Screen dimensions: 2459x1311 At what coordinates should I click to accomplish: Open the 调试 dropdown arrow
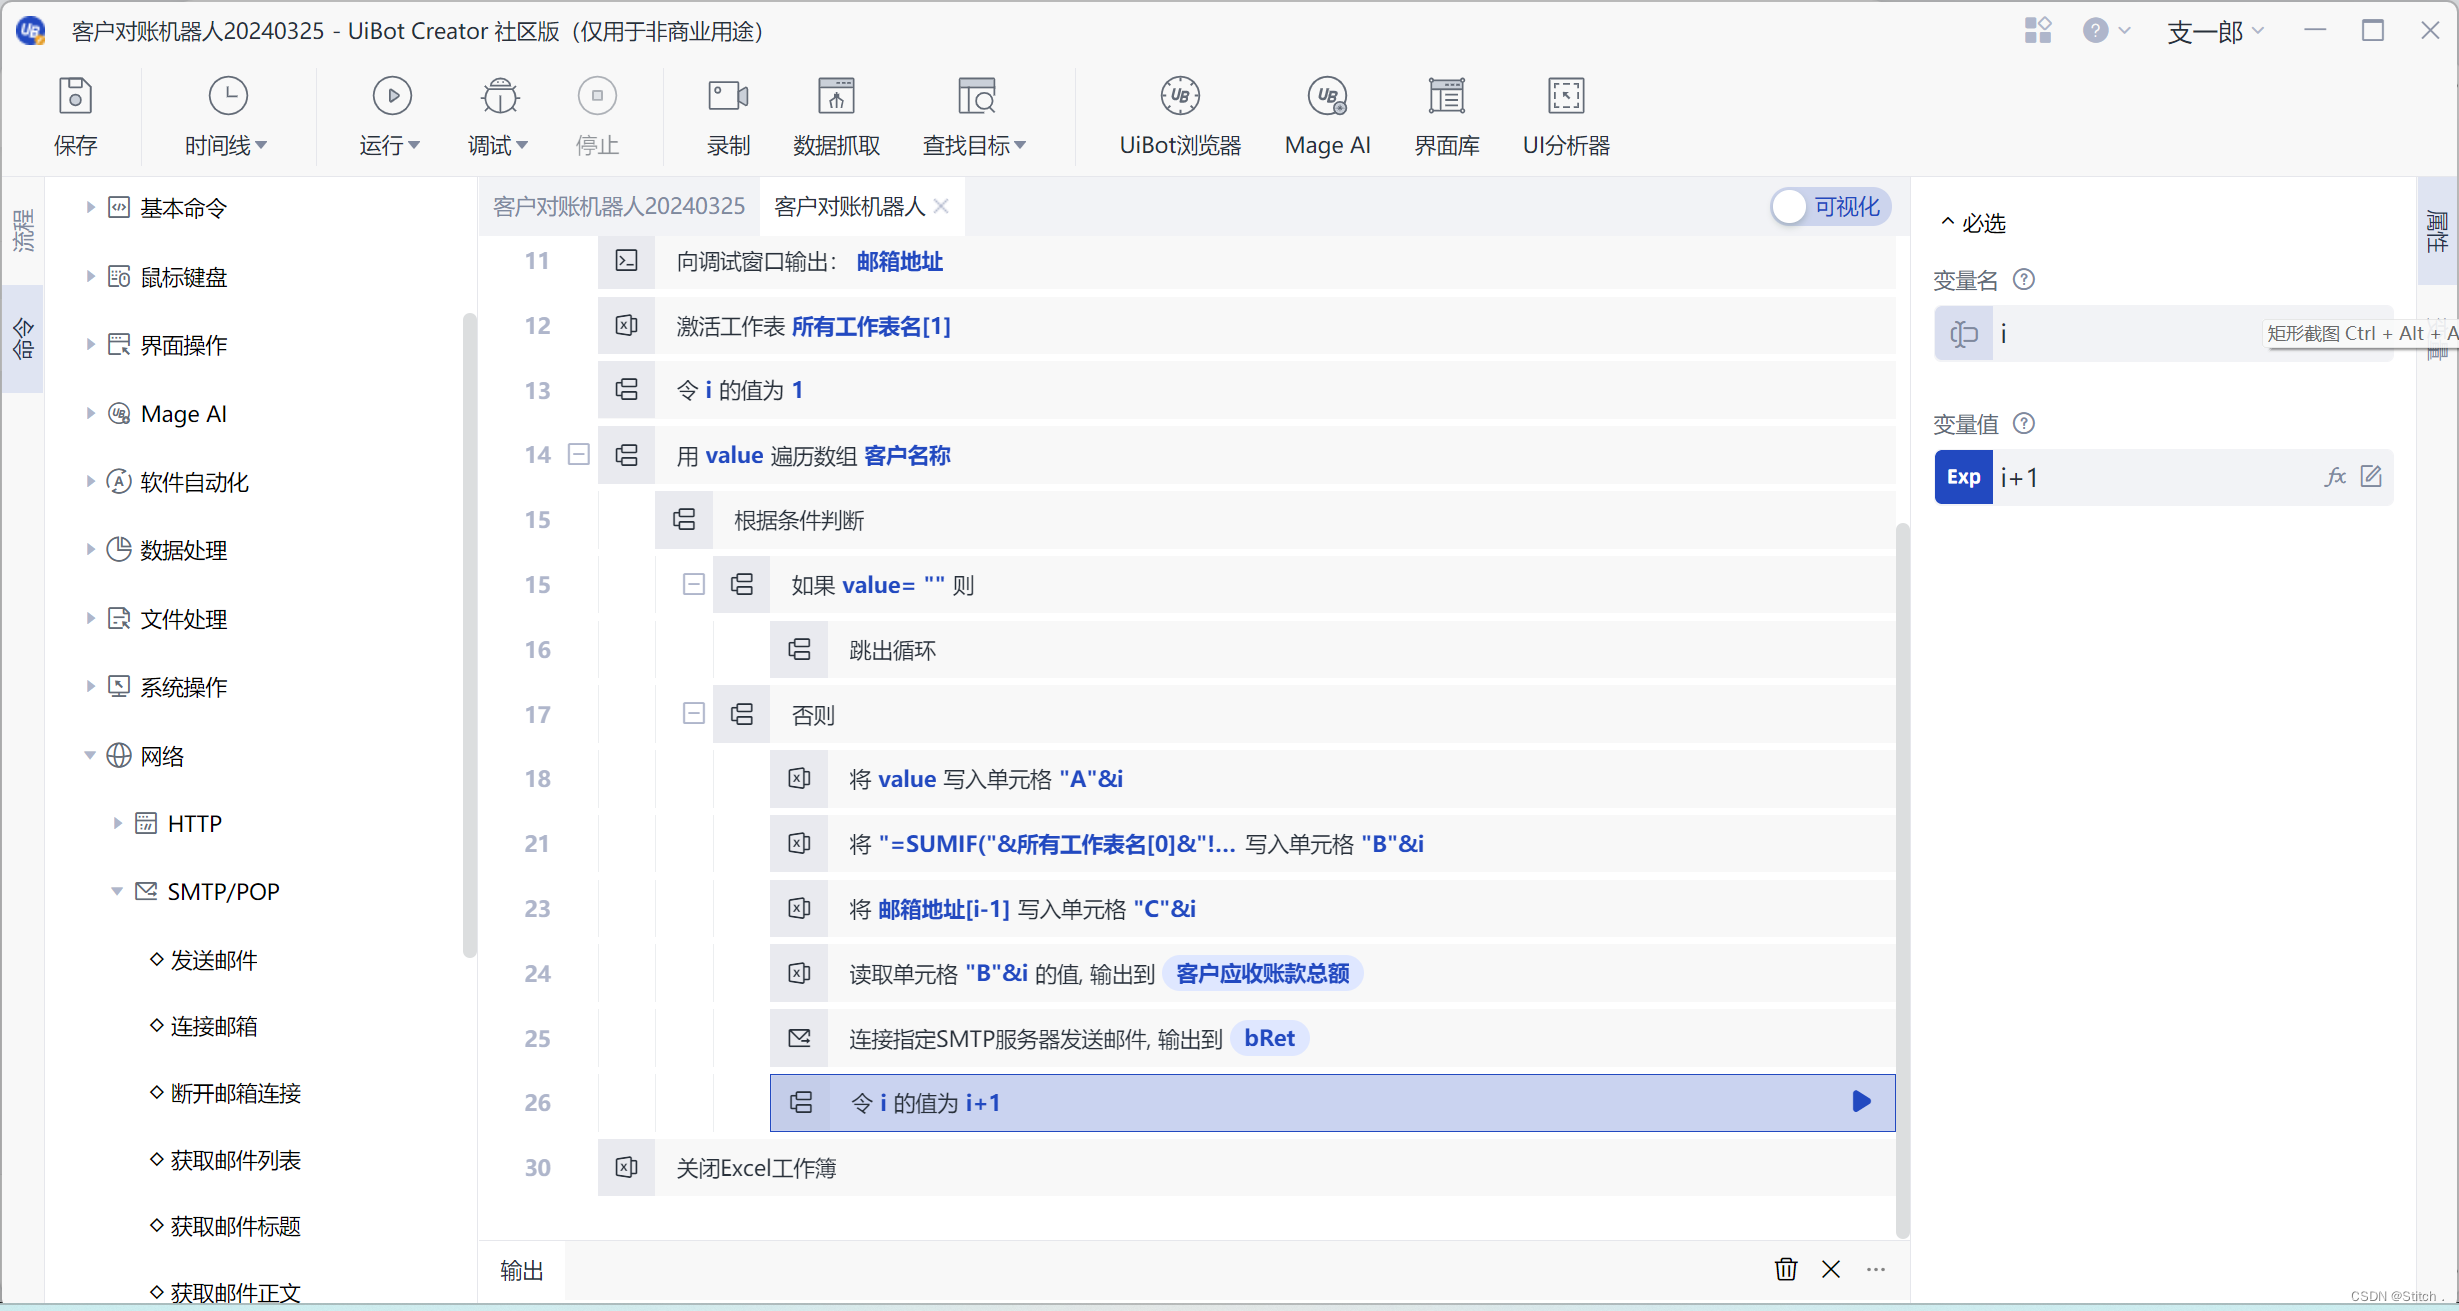click(x=522, y=146)
